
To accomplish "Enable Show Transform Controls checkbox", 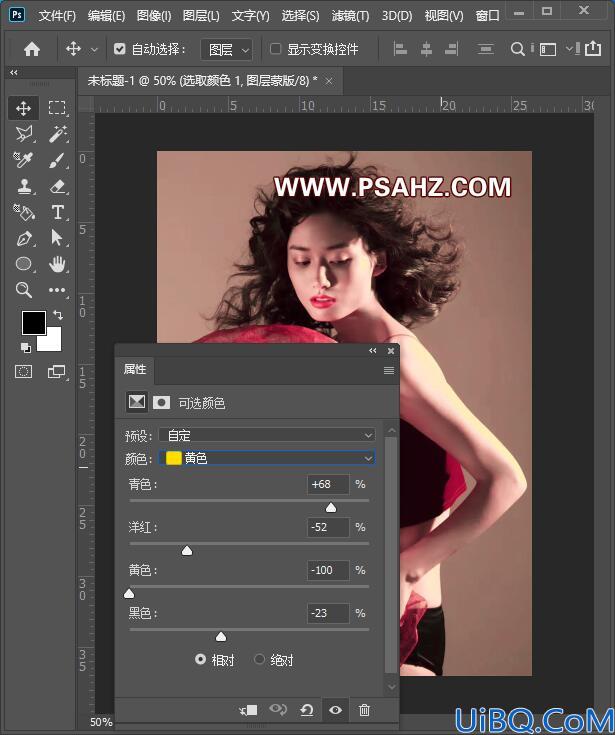I will tap(276, 49).
